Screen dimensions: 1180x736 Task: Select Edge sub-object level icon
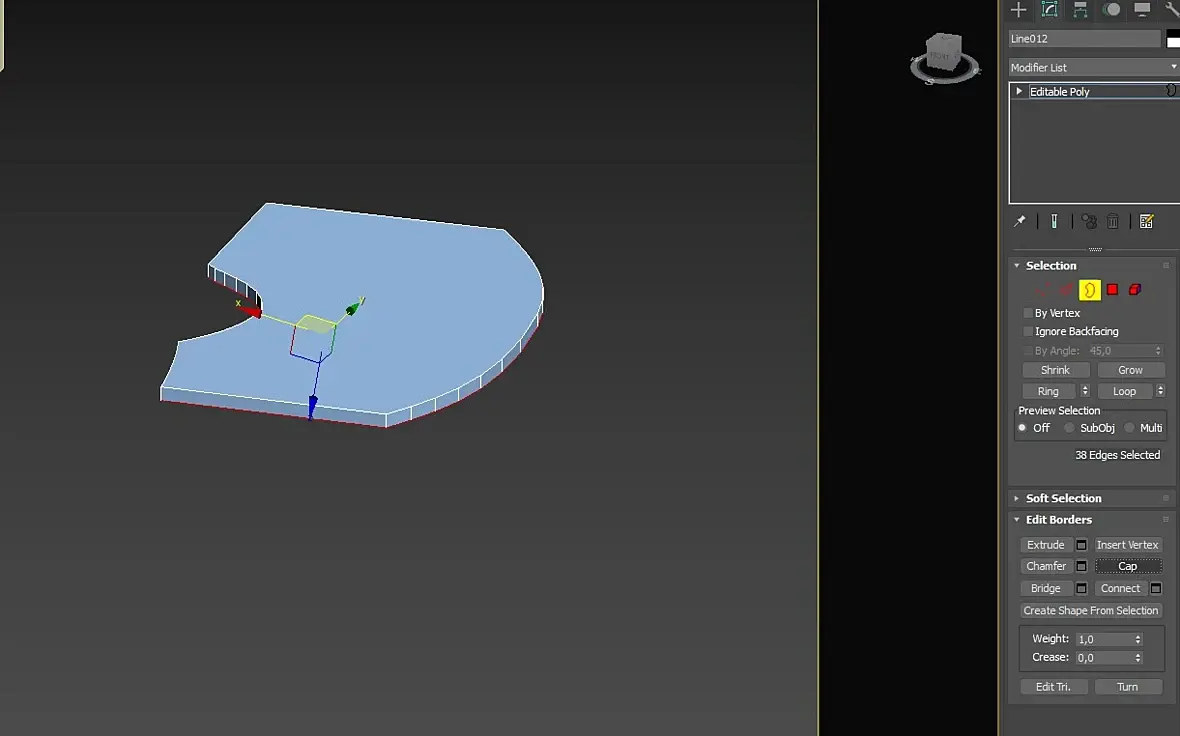[x=1066, y=290]
